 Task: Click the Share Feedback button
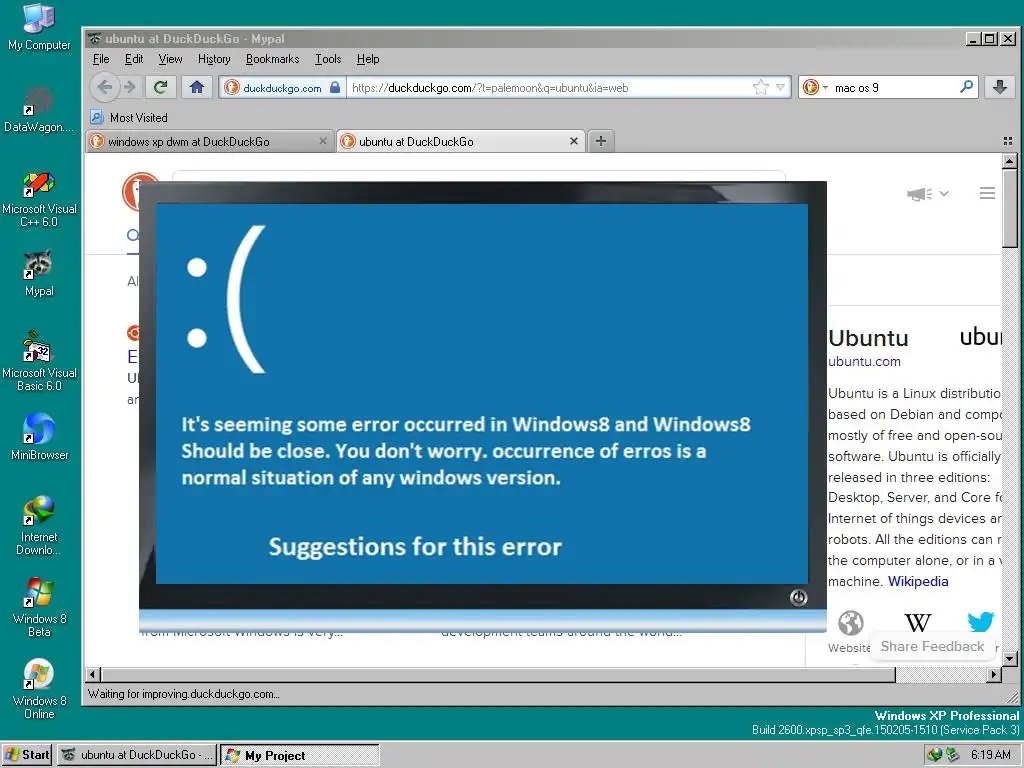(932, 646)
